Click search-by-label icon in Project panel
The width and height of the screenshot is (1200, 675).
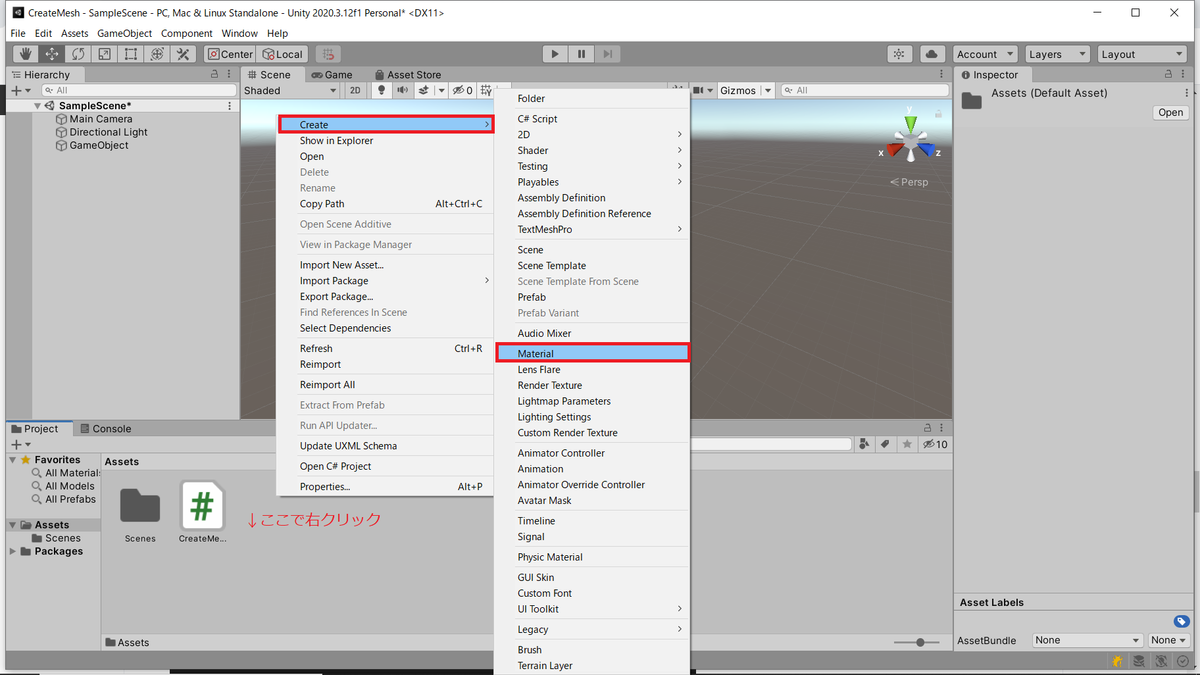885,444
